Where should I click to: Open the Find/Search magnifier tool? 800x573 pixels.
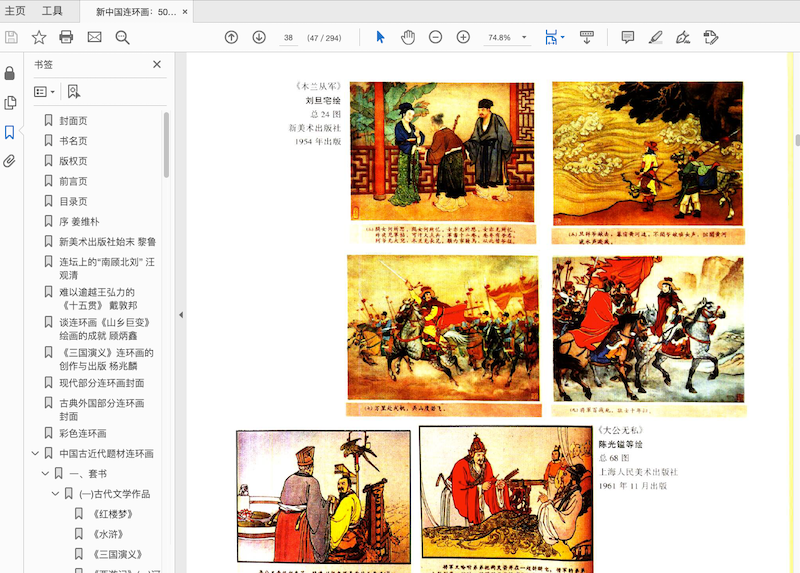pos(122,37)
